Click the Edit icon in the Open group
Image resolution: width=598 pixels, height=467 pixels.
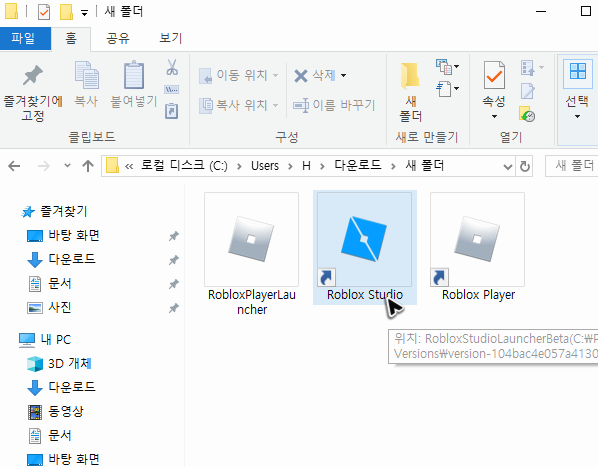(528, 91)
